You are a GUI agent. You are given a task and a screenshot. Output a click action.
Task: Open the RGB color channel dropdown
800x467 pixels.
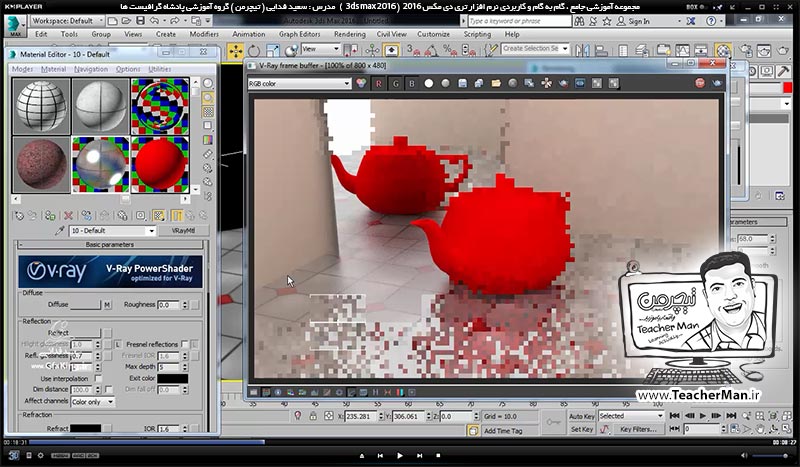299,84
